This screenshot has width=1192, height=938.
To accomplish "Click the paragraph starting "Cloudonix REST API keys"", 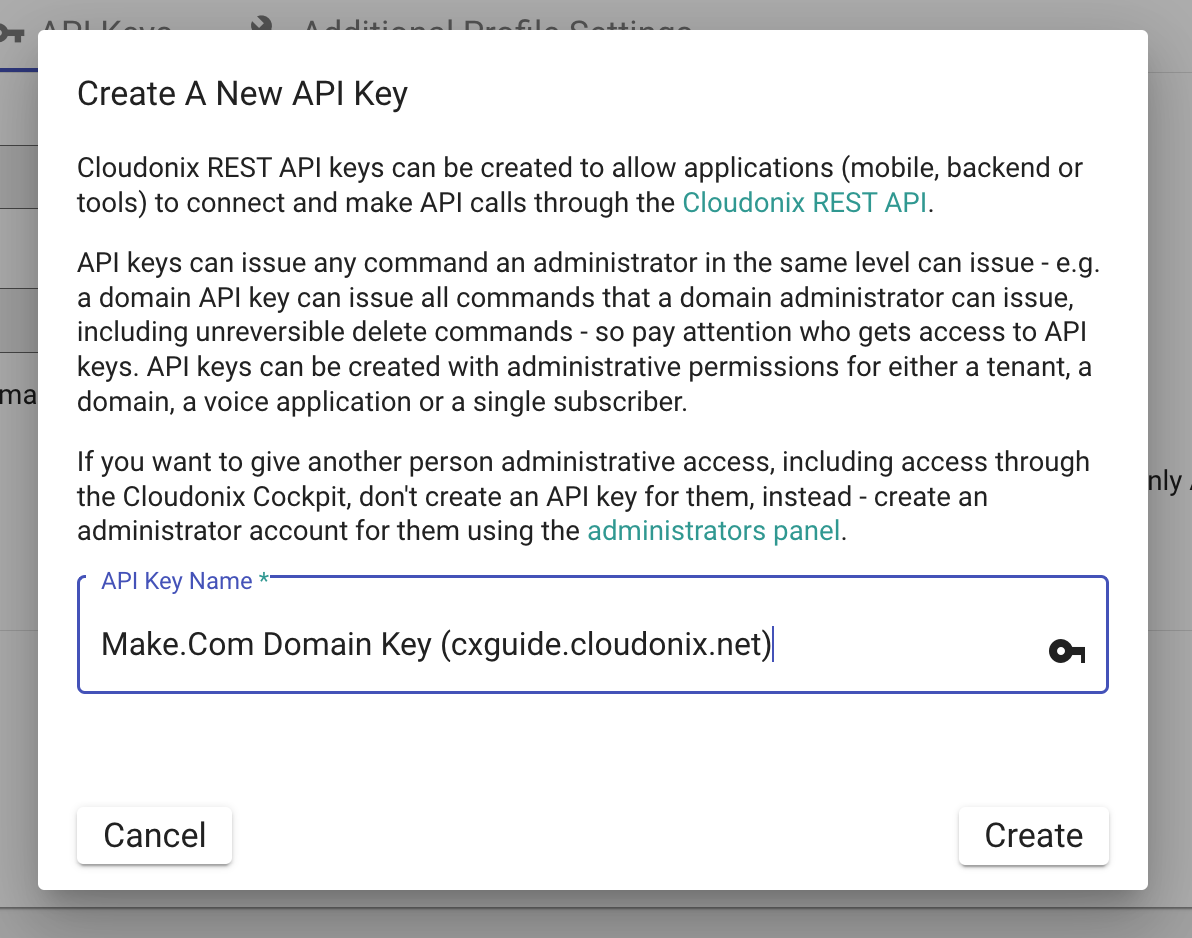I will [x=580, y=185].
